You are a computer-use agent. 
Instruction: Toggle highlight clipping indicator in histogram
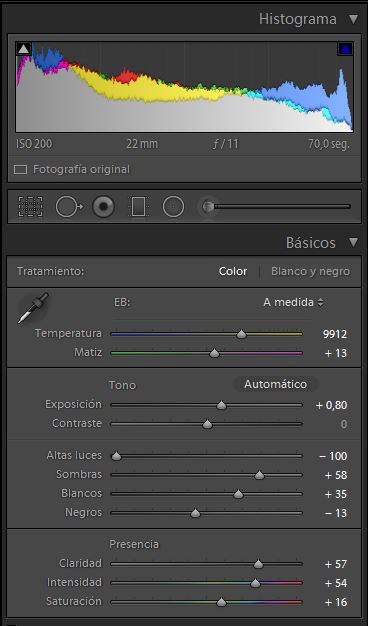(x=345, y=49)
